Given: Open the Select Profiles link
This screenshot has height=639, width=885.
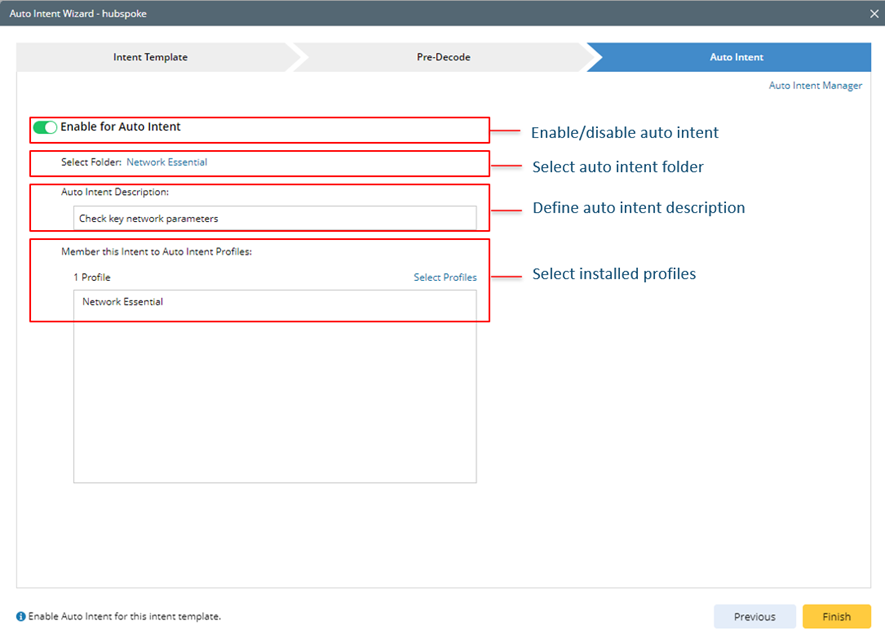Looking at the screenshot, I should (x=445, y=278).
